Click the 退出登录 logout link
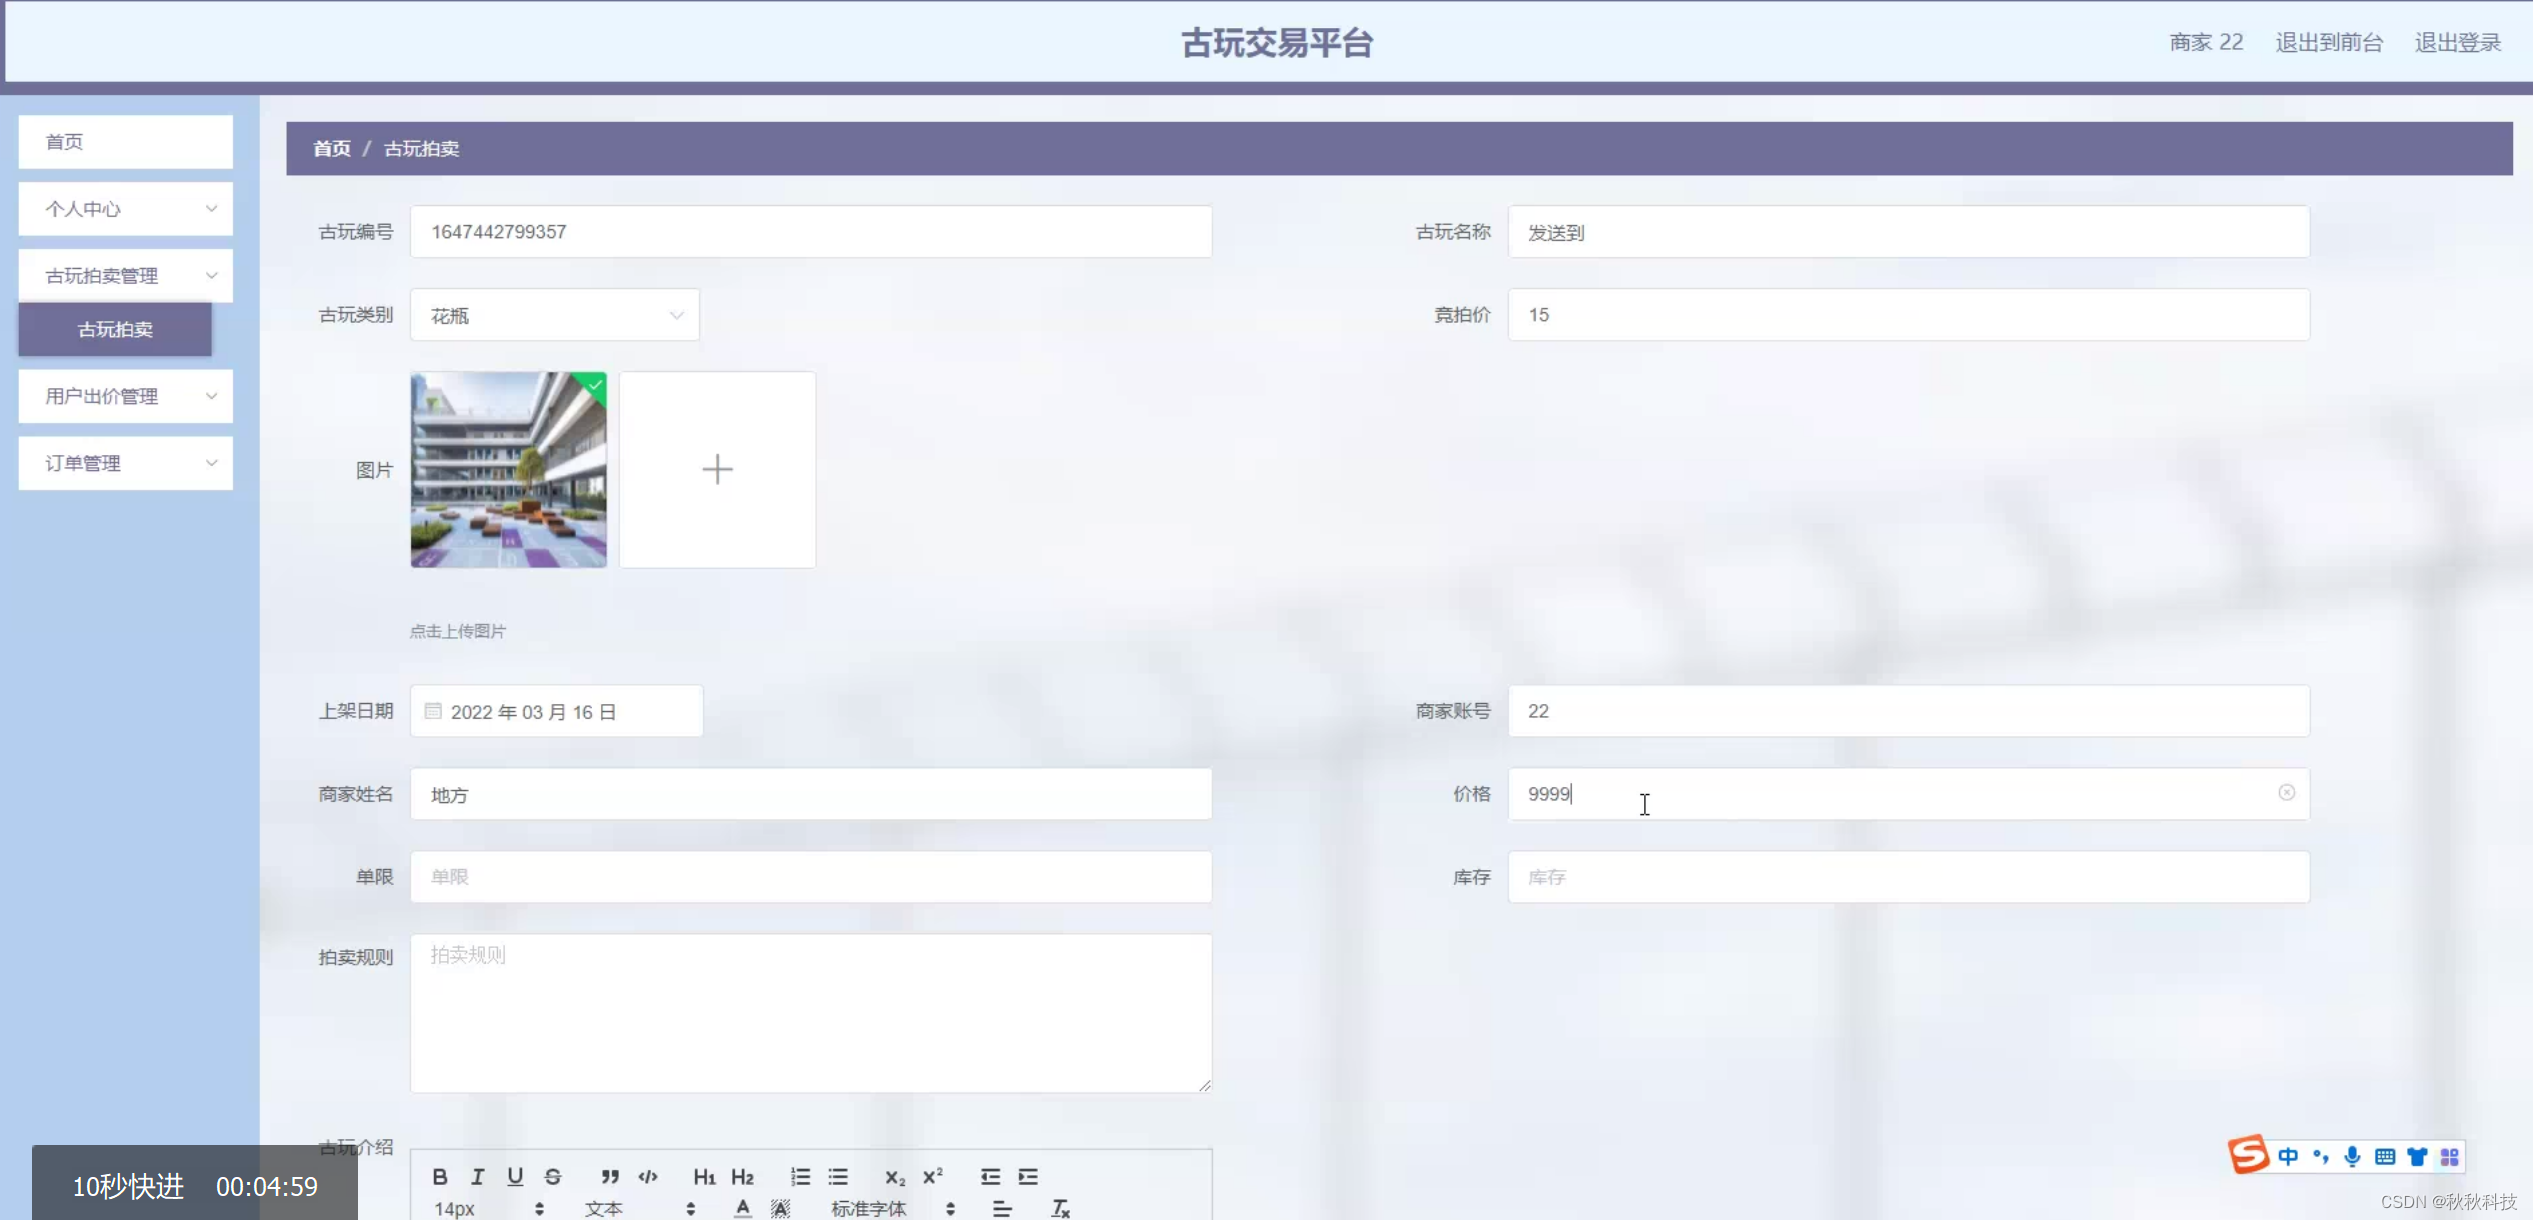The image size is (2533, 1220). click(x=2458, y=42)
